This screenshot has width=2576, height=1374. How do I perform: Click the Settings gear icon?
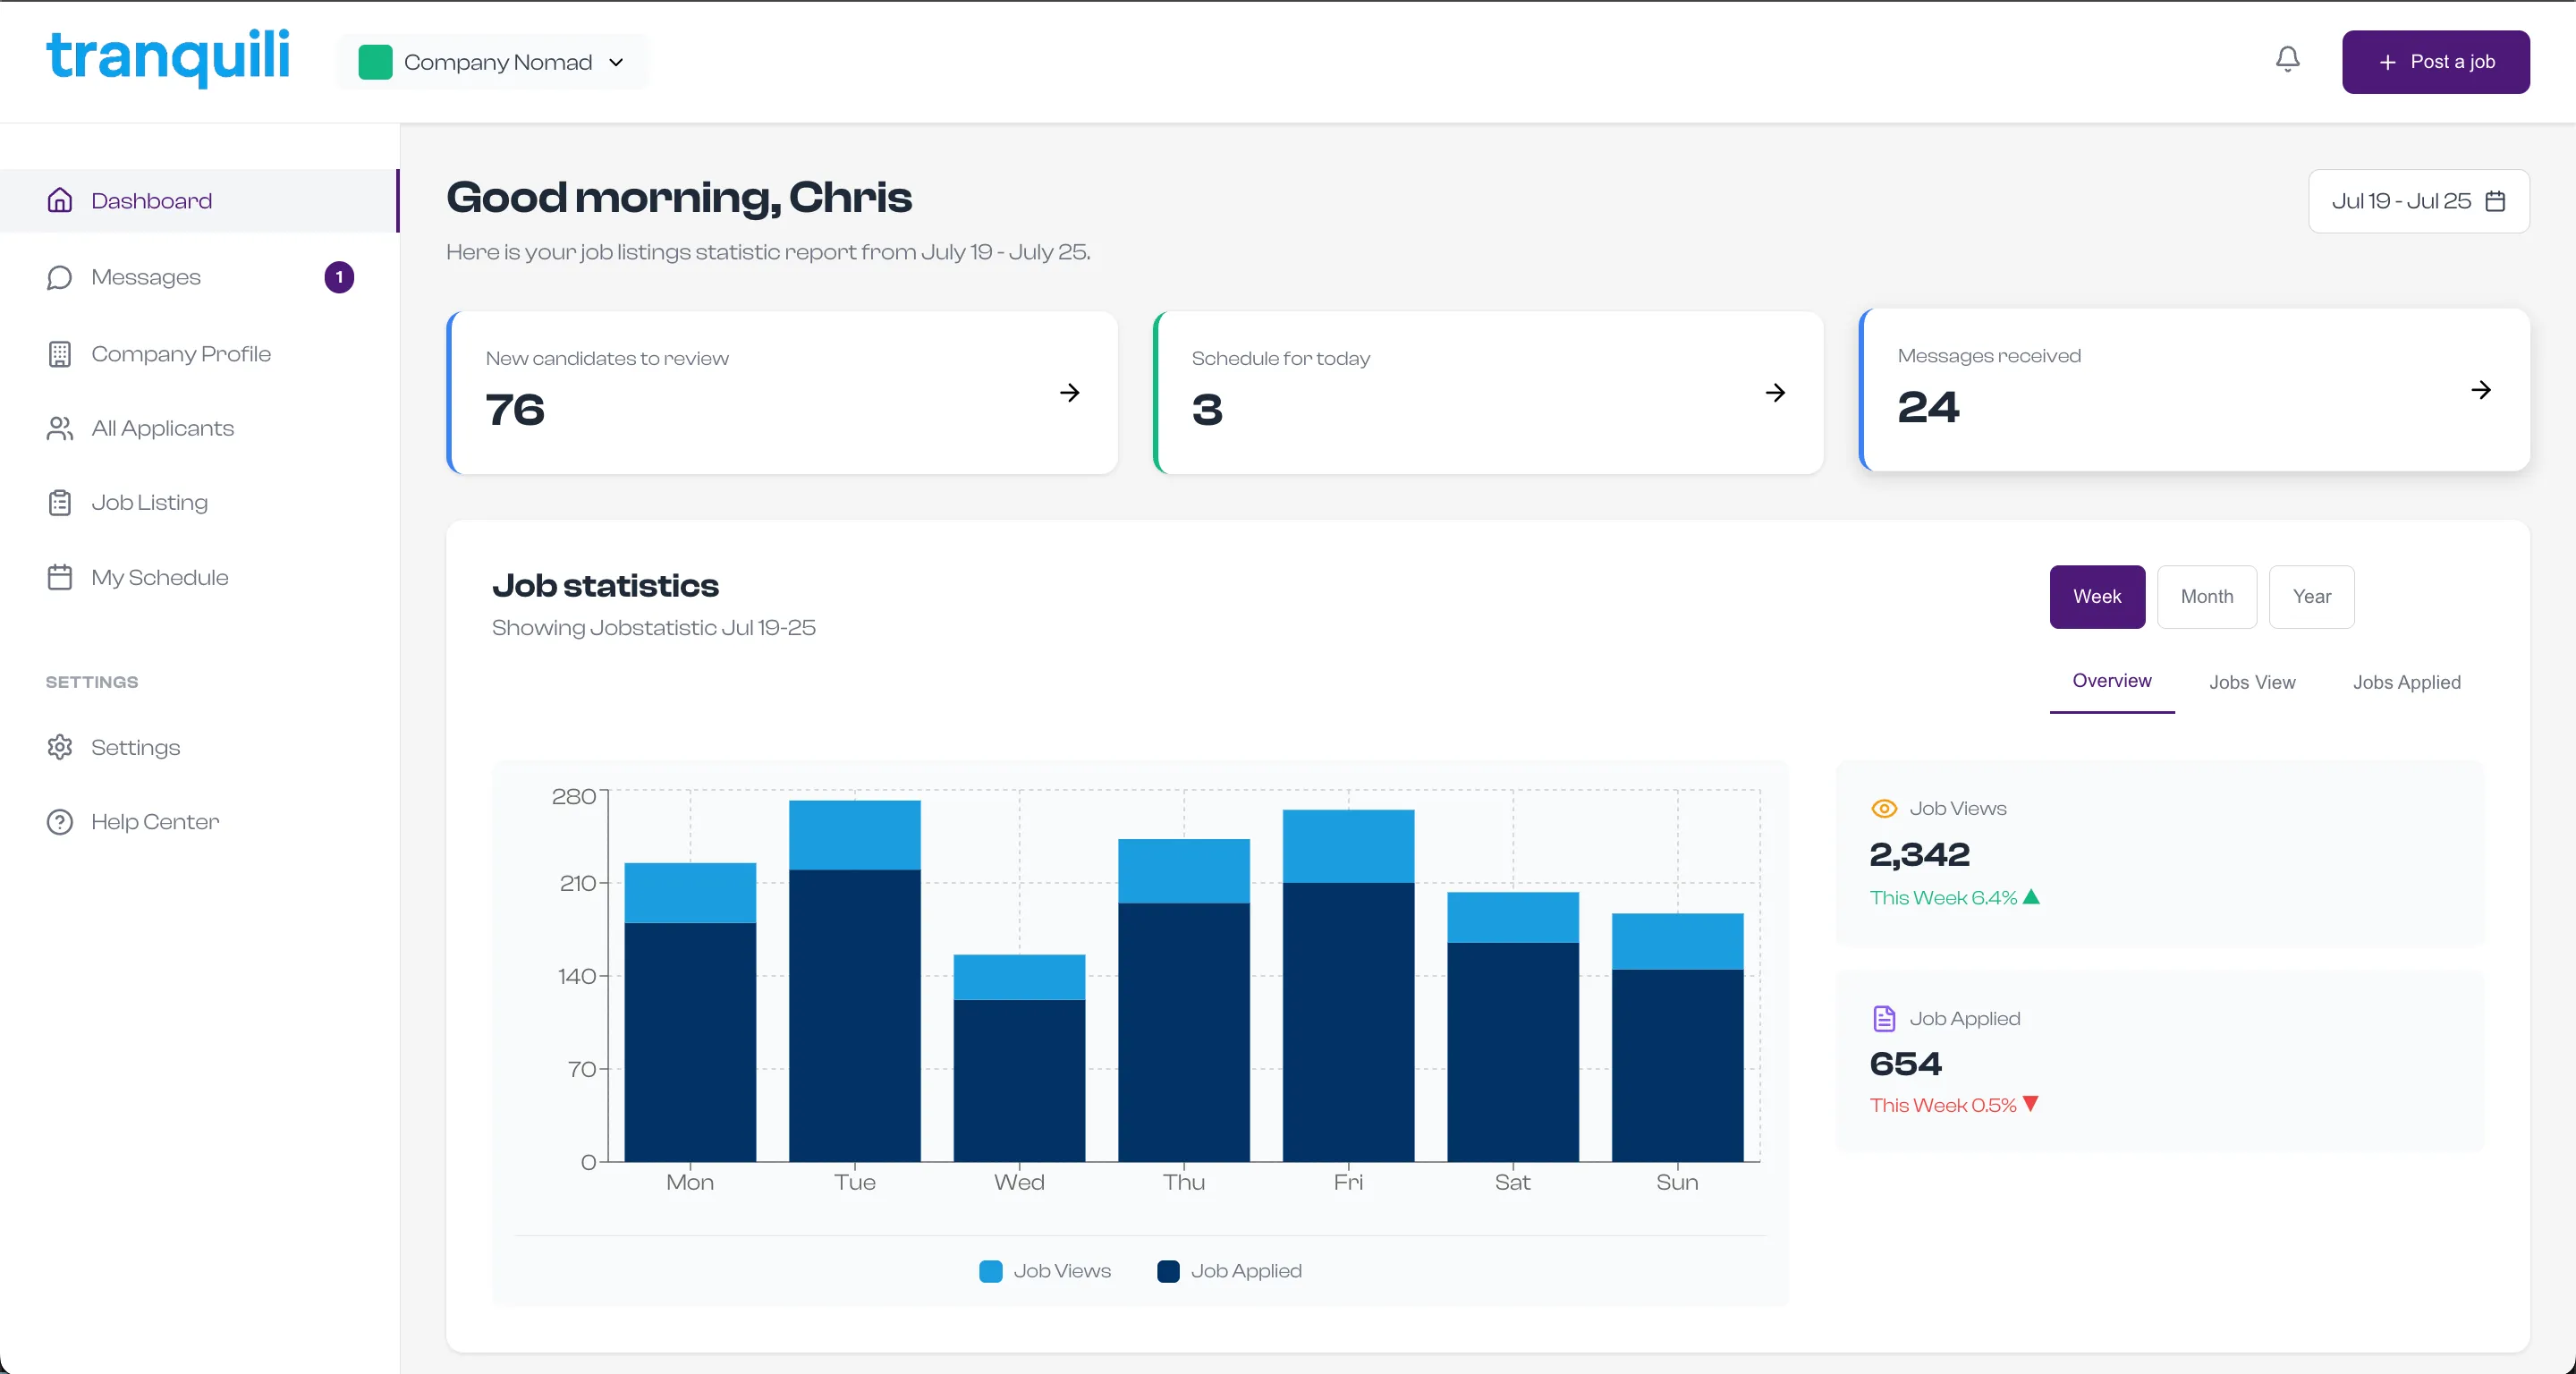pyautogui.click(x=60, y=747)
